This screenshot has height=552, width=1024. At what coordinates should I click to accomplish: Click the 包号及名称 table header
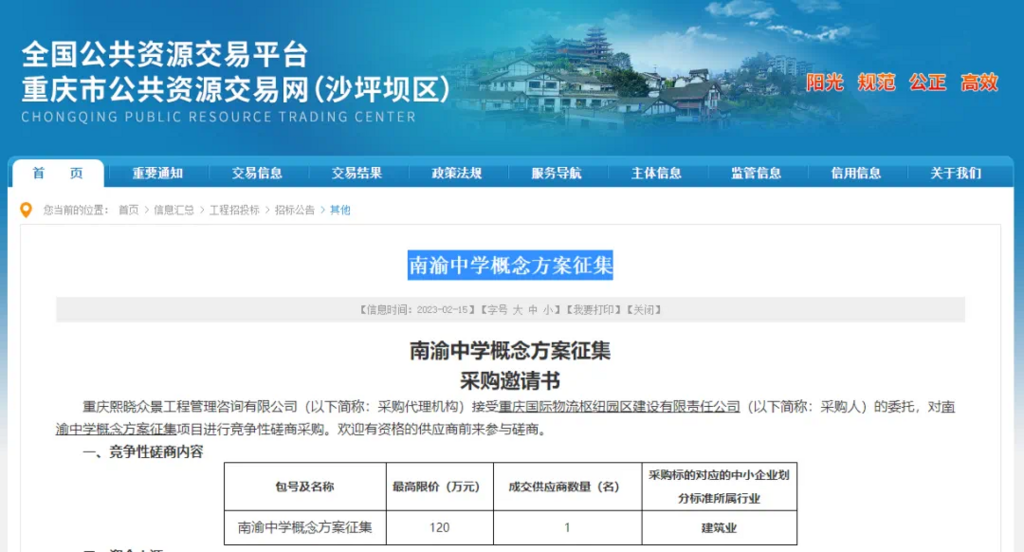[305, 487]
